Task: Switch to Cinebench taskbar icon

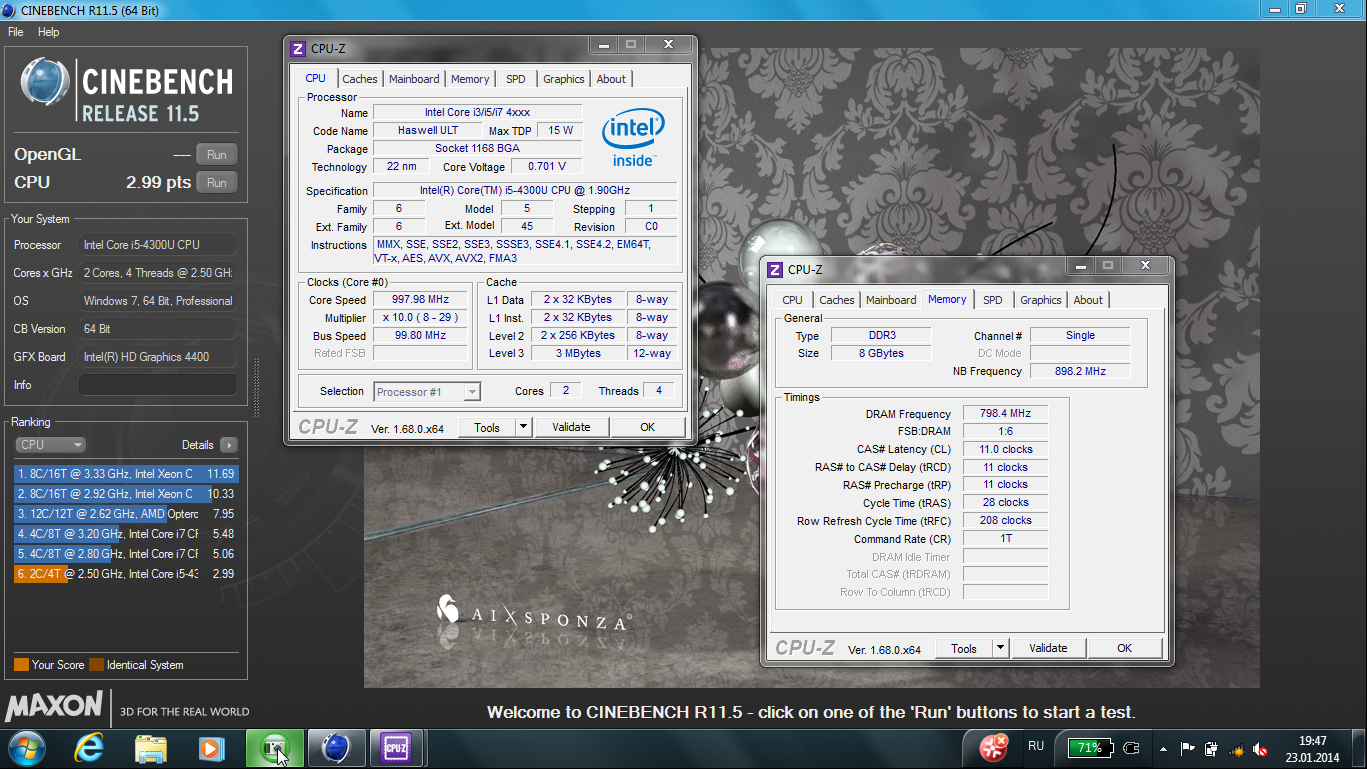Action: tap(336, 748)
